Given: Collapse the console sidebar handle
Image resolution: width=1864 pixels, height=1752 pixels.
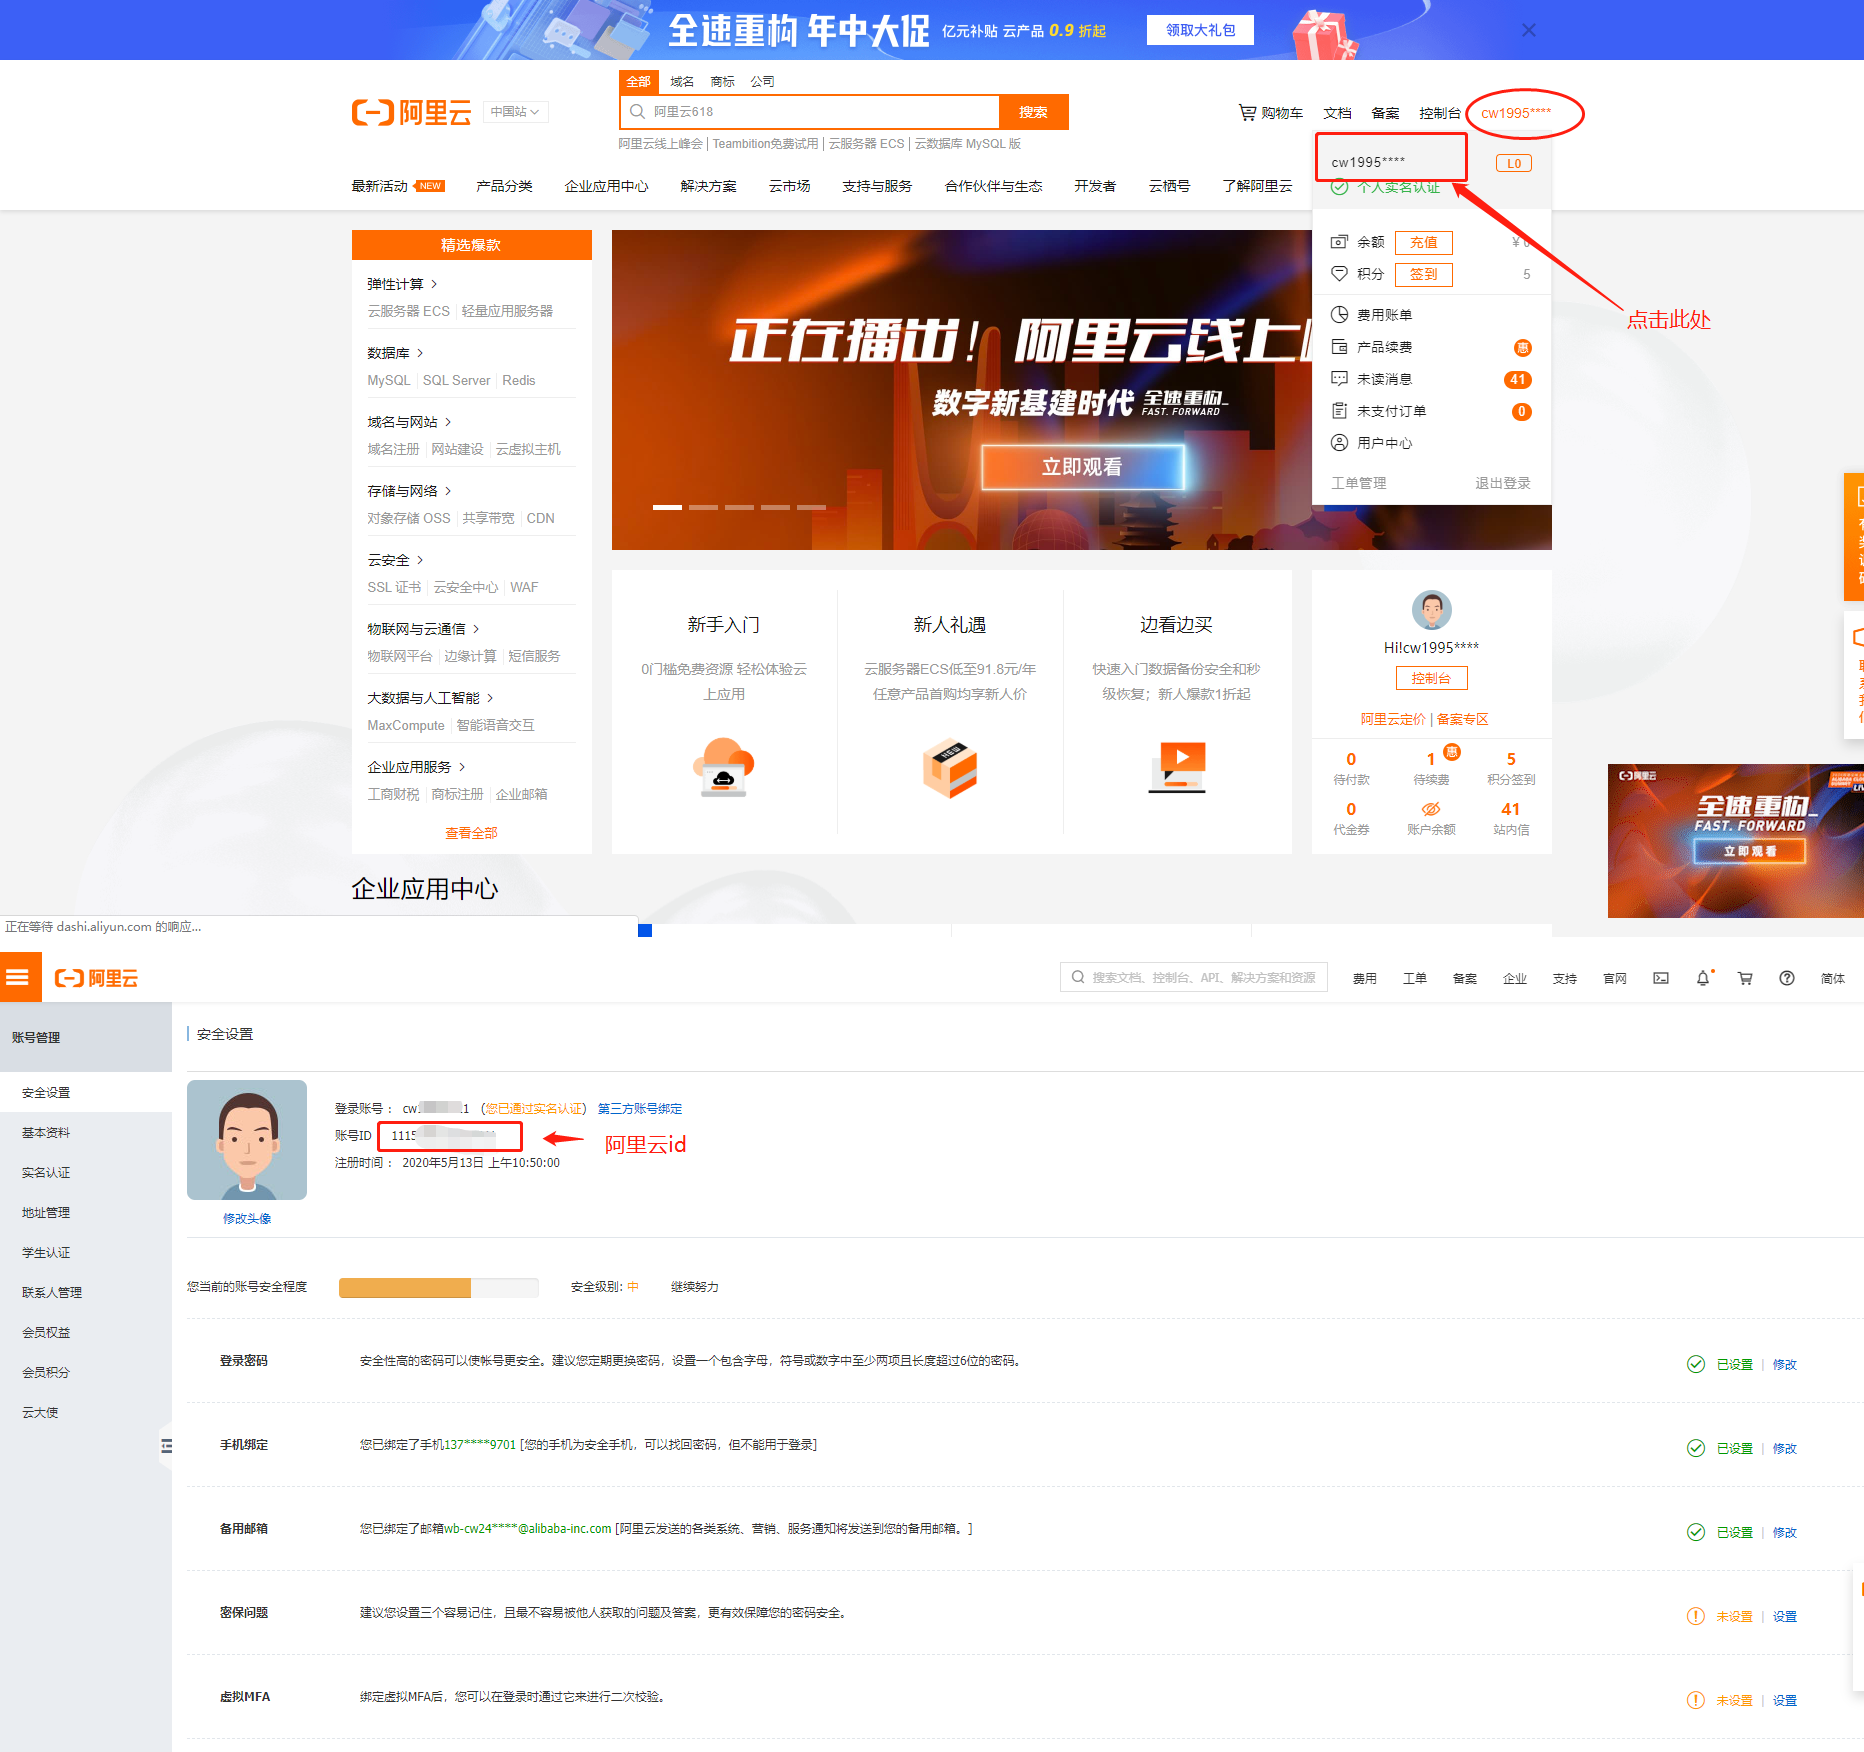Looking at the screenshot, I should pos(166,1445).
